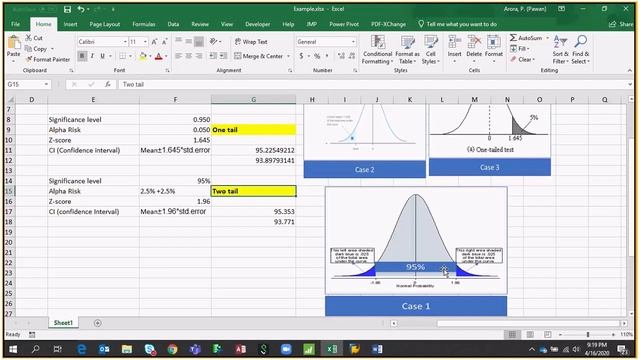Screen dimensions: 640x360
Task: Open Sort & Filter
Action: (560, 49)
